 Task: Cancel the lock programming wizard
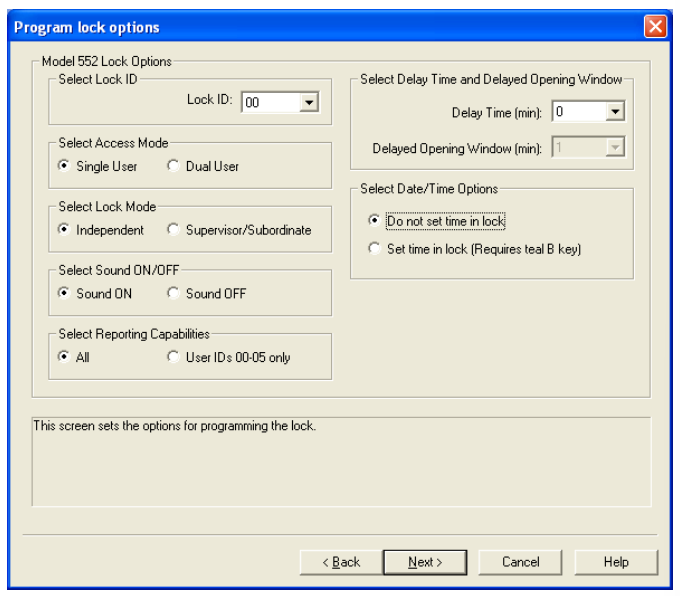521,562
